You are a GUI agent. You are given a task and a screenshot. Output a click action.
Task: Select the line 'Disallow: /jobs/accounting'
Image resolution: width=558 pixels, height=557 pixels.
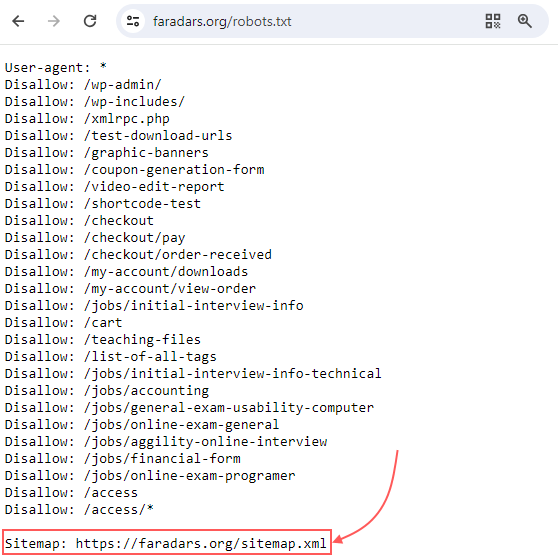click(x=107, y=391)
